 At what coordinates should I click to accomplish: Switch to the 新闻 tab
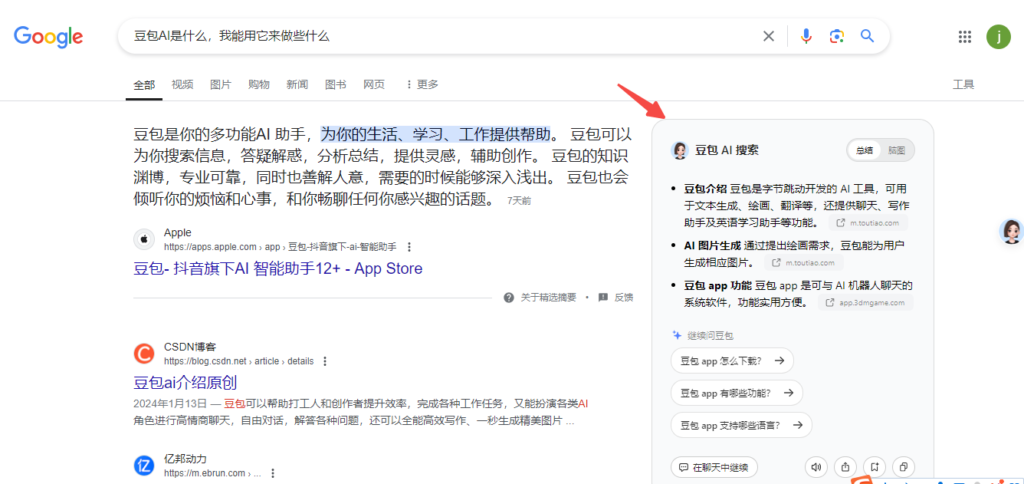pyautogui.click(x=297, y=84)
